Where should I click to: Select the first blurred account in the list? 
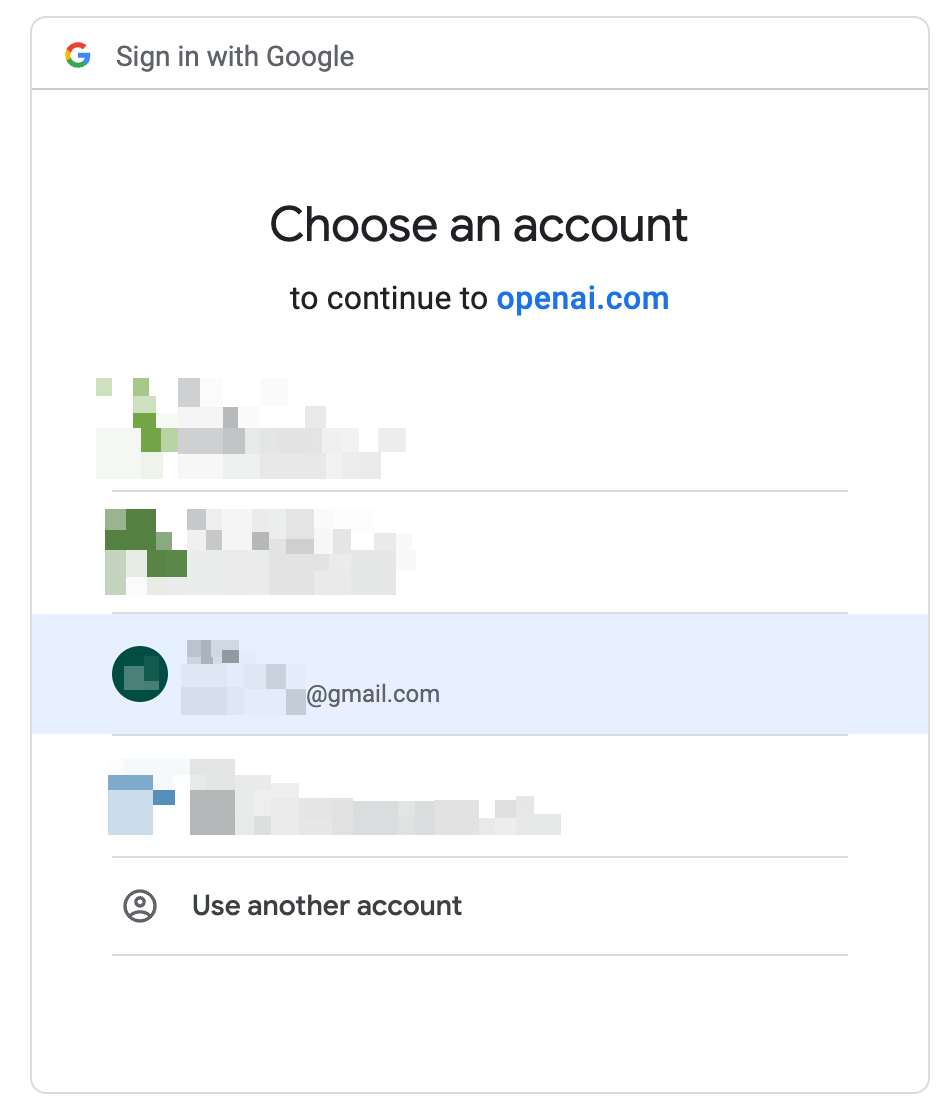click(x=480, y=428)
